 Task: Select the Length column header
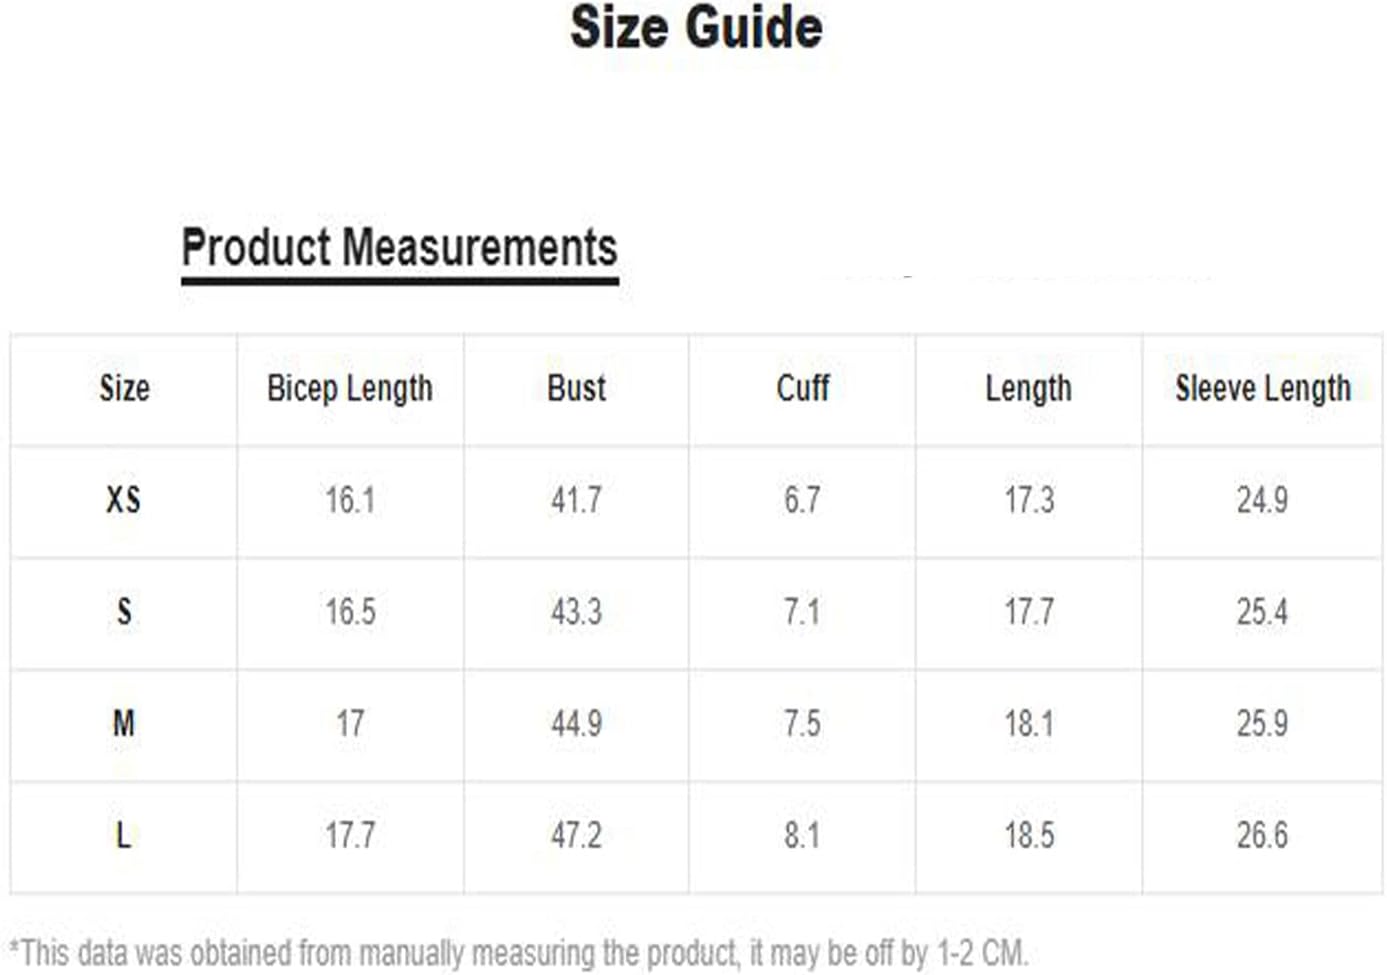coord(1028,389)
